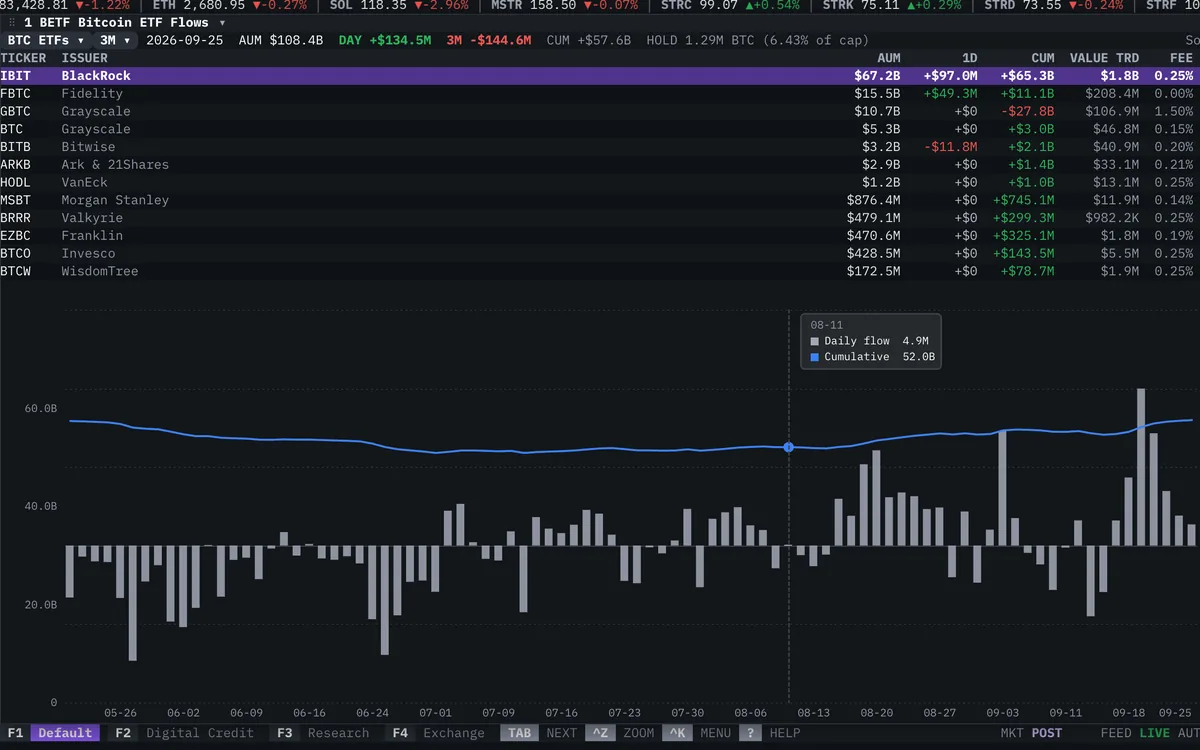Click the blue Cumulative legend swatch

[814, 357]
